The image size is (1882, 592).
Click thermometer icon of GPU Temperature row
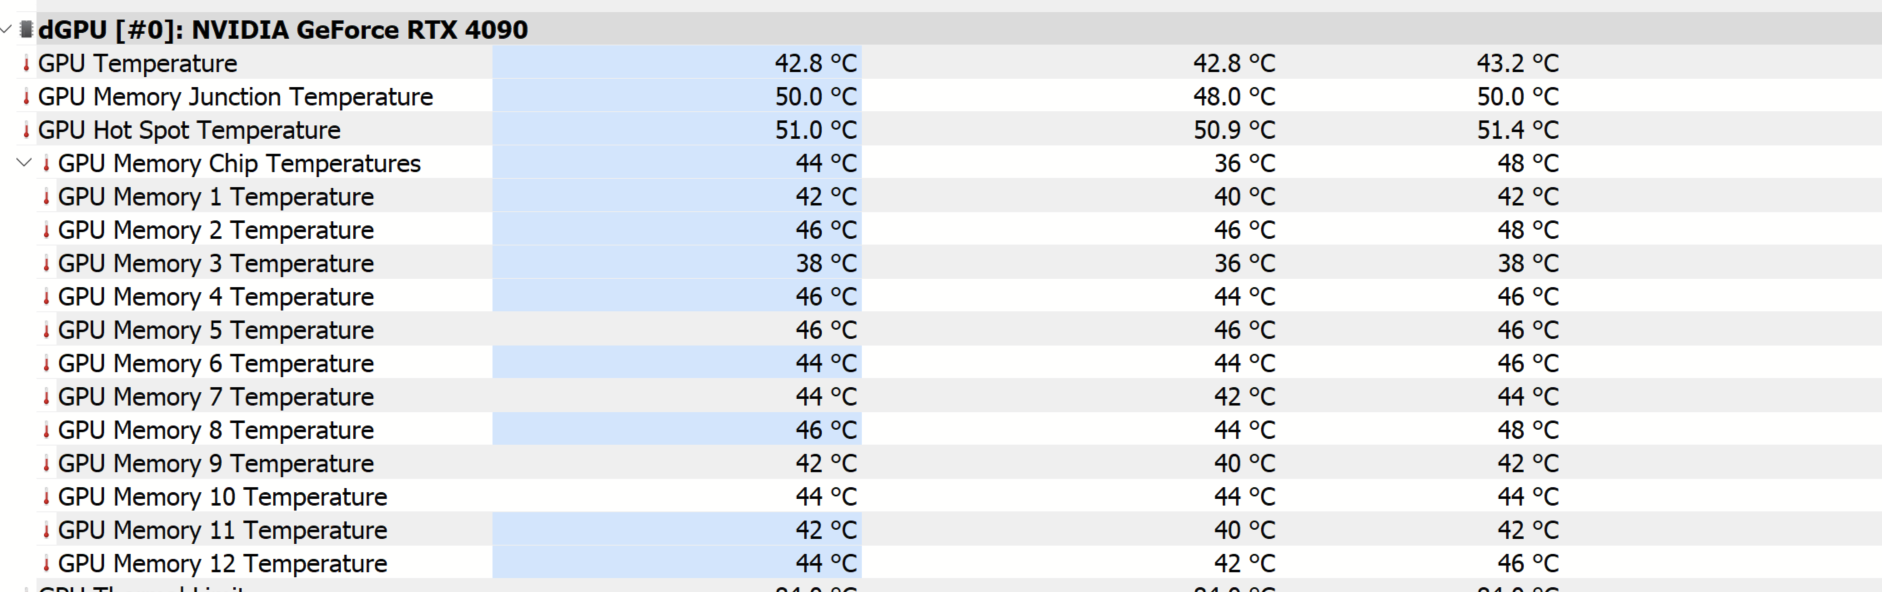26,64
